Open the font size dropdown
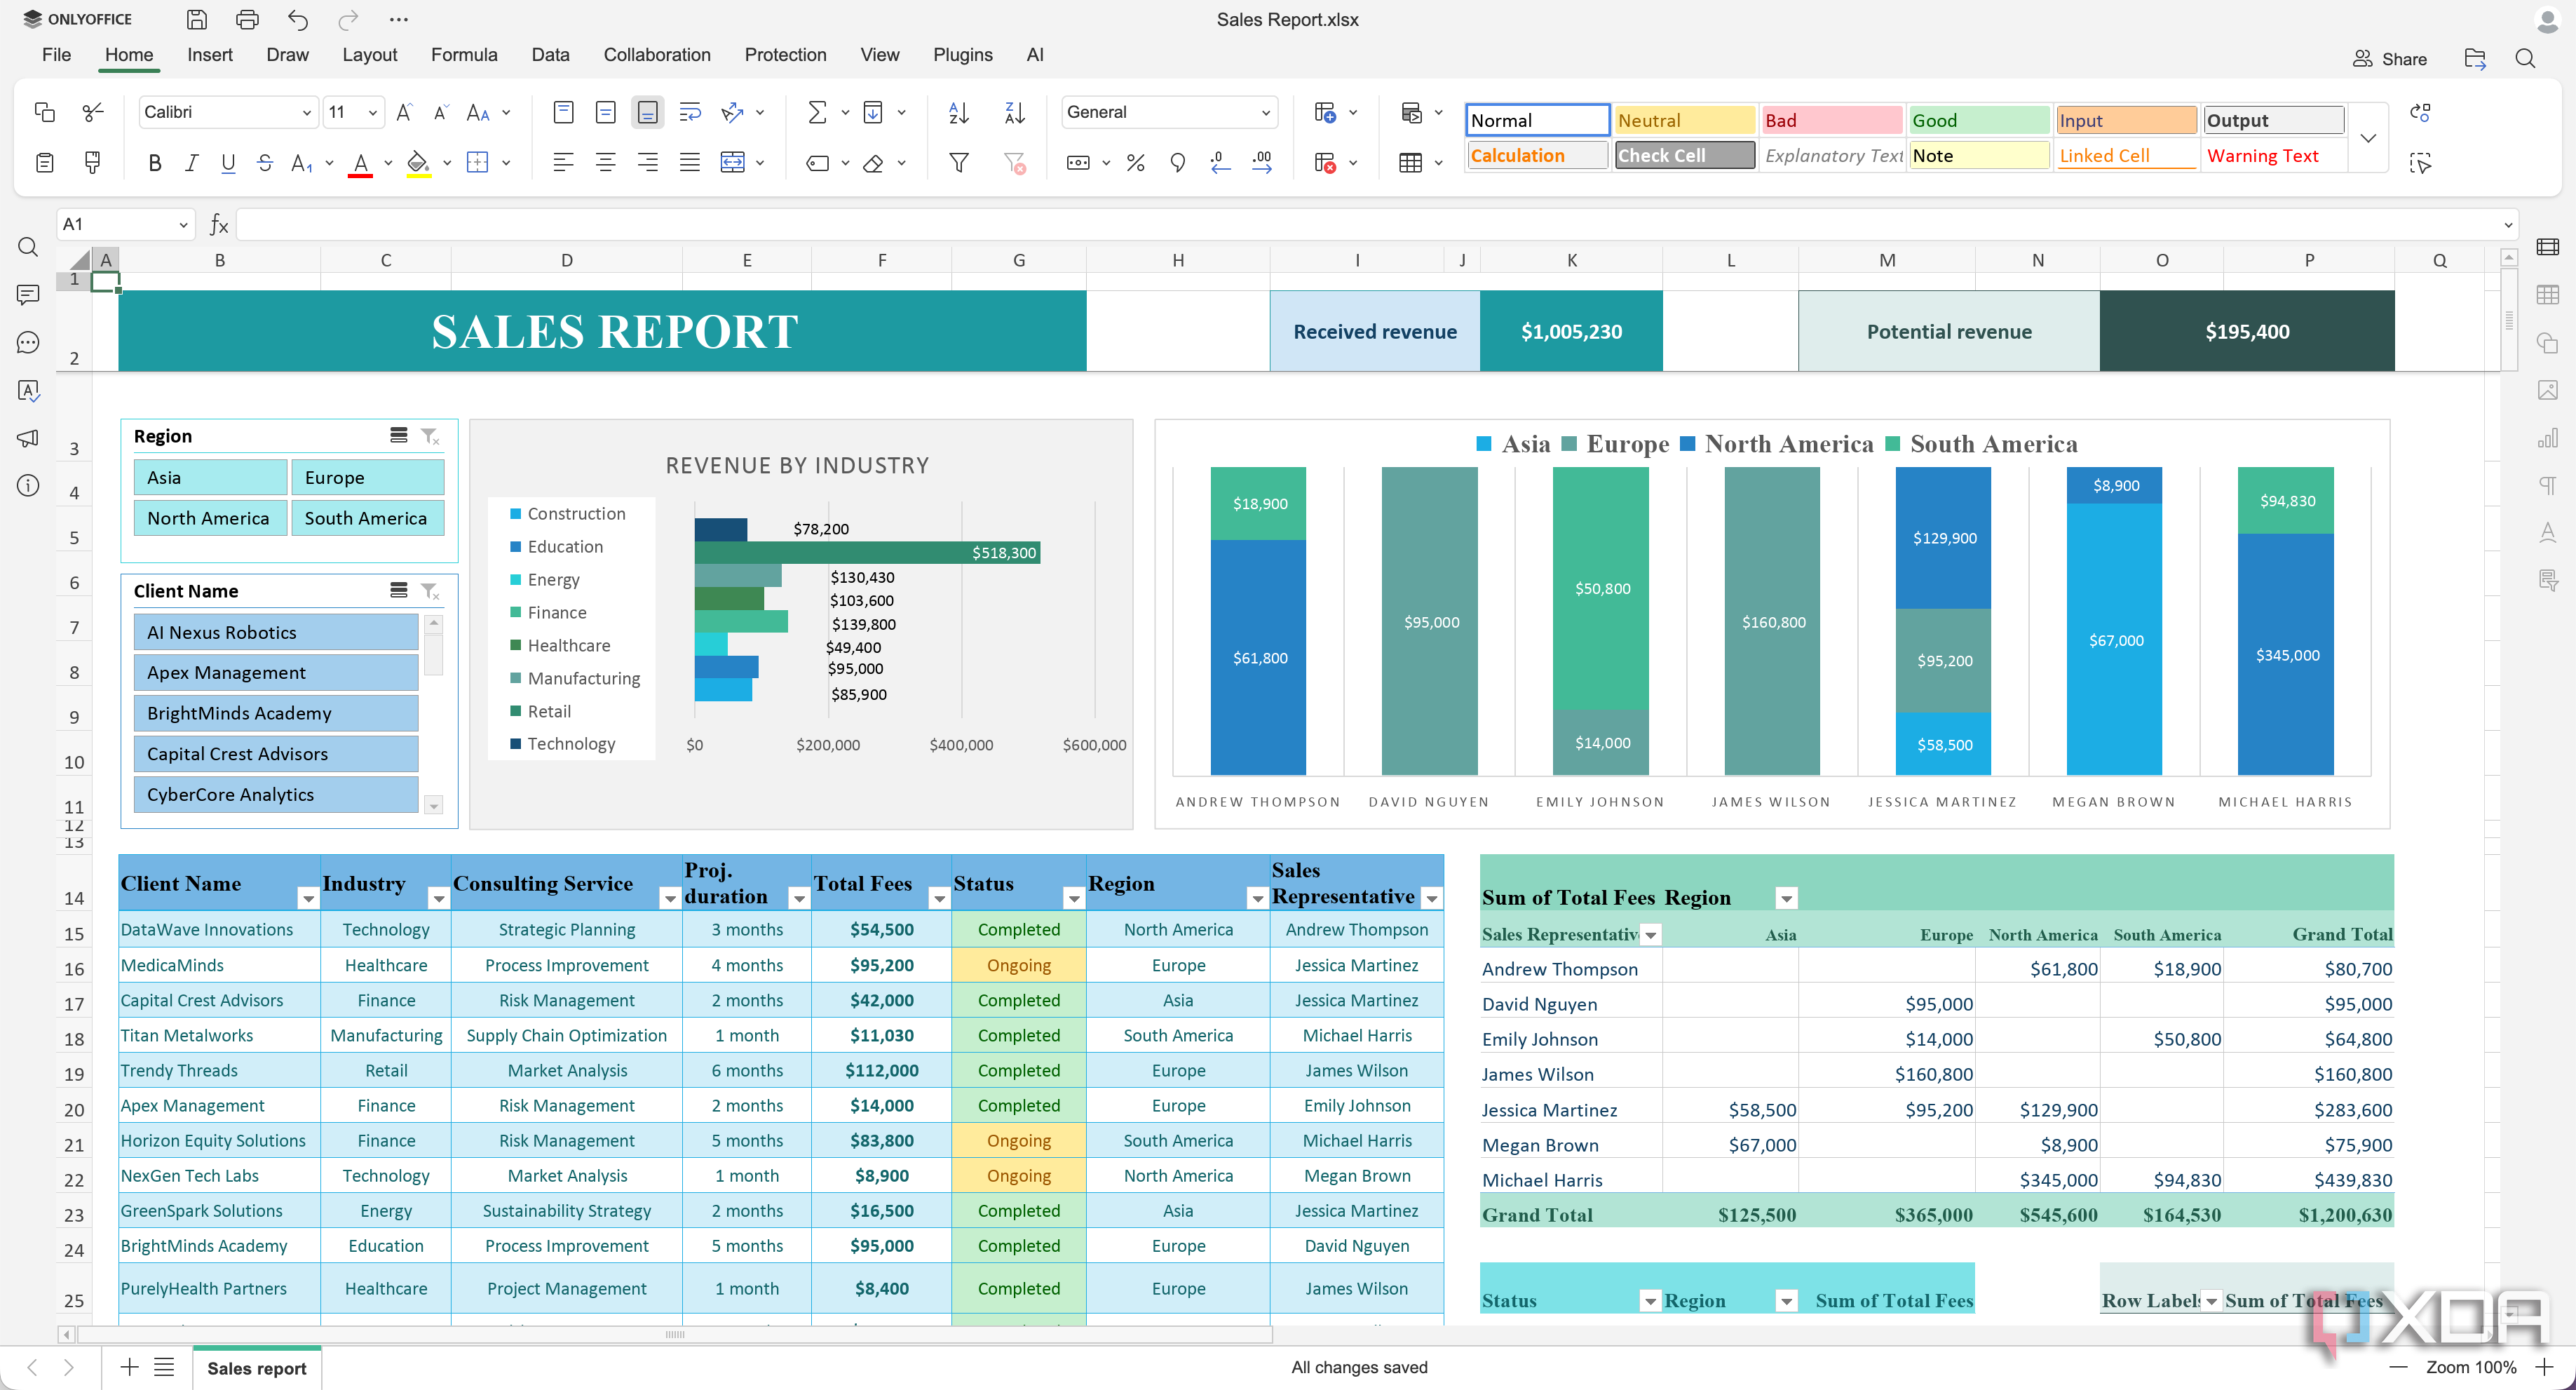2576x1390 pixels. [372, 113]
